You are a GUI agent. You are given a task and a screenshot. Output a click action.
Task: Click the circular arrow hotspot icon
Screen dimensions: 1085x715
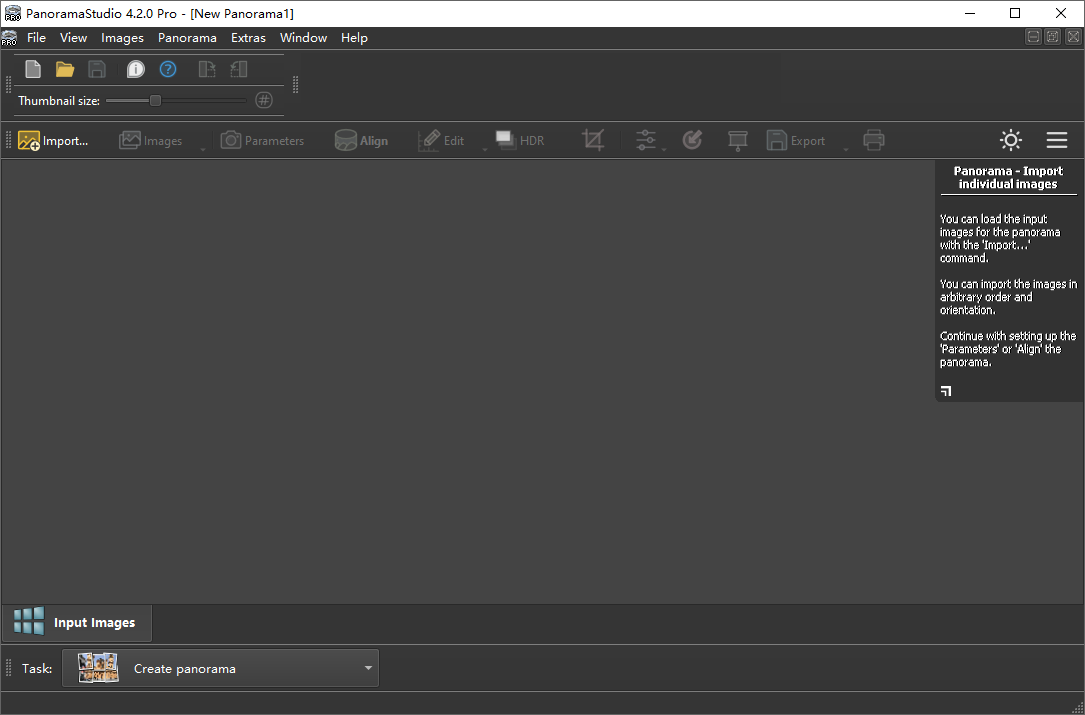692,141
